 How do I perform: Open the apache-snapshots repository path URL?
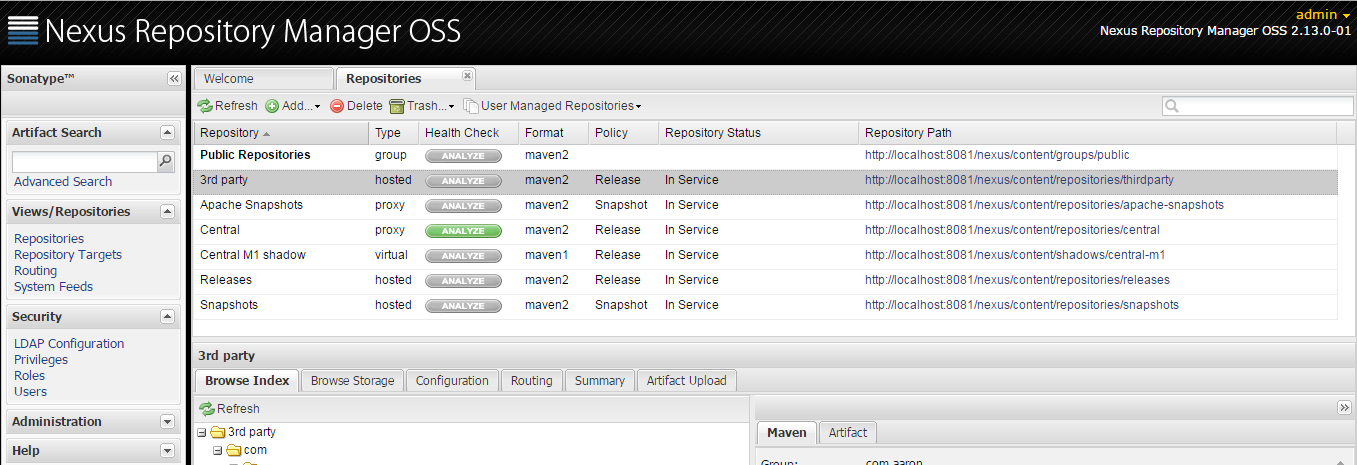[x=1044, y=205]
